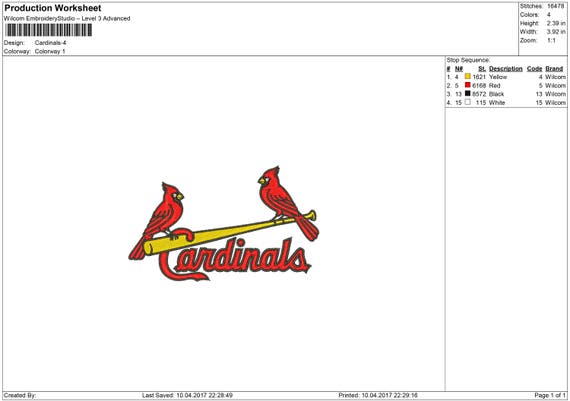
Task: Click the black thread color swatch
Action: [467, 93]
